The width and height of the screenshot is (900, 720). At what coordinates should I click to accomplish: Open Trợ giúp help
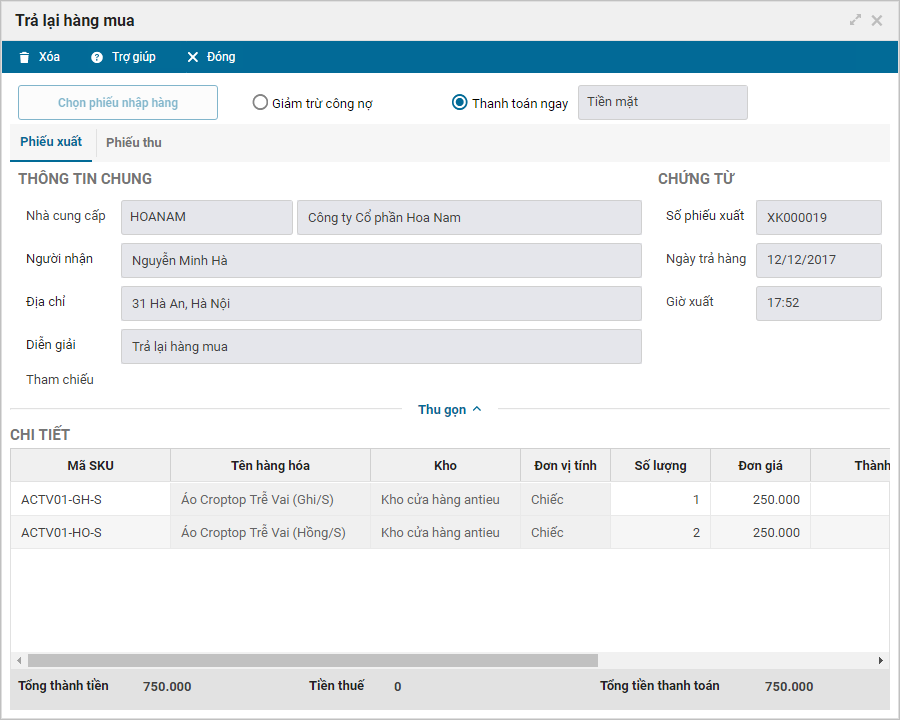click(134, 57)
